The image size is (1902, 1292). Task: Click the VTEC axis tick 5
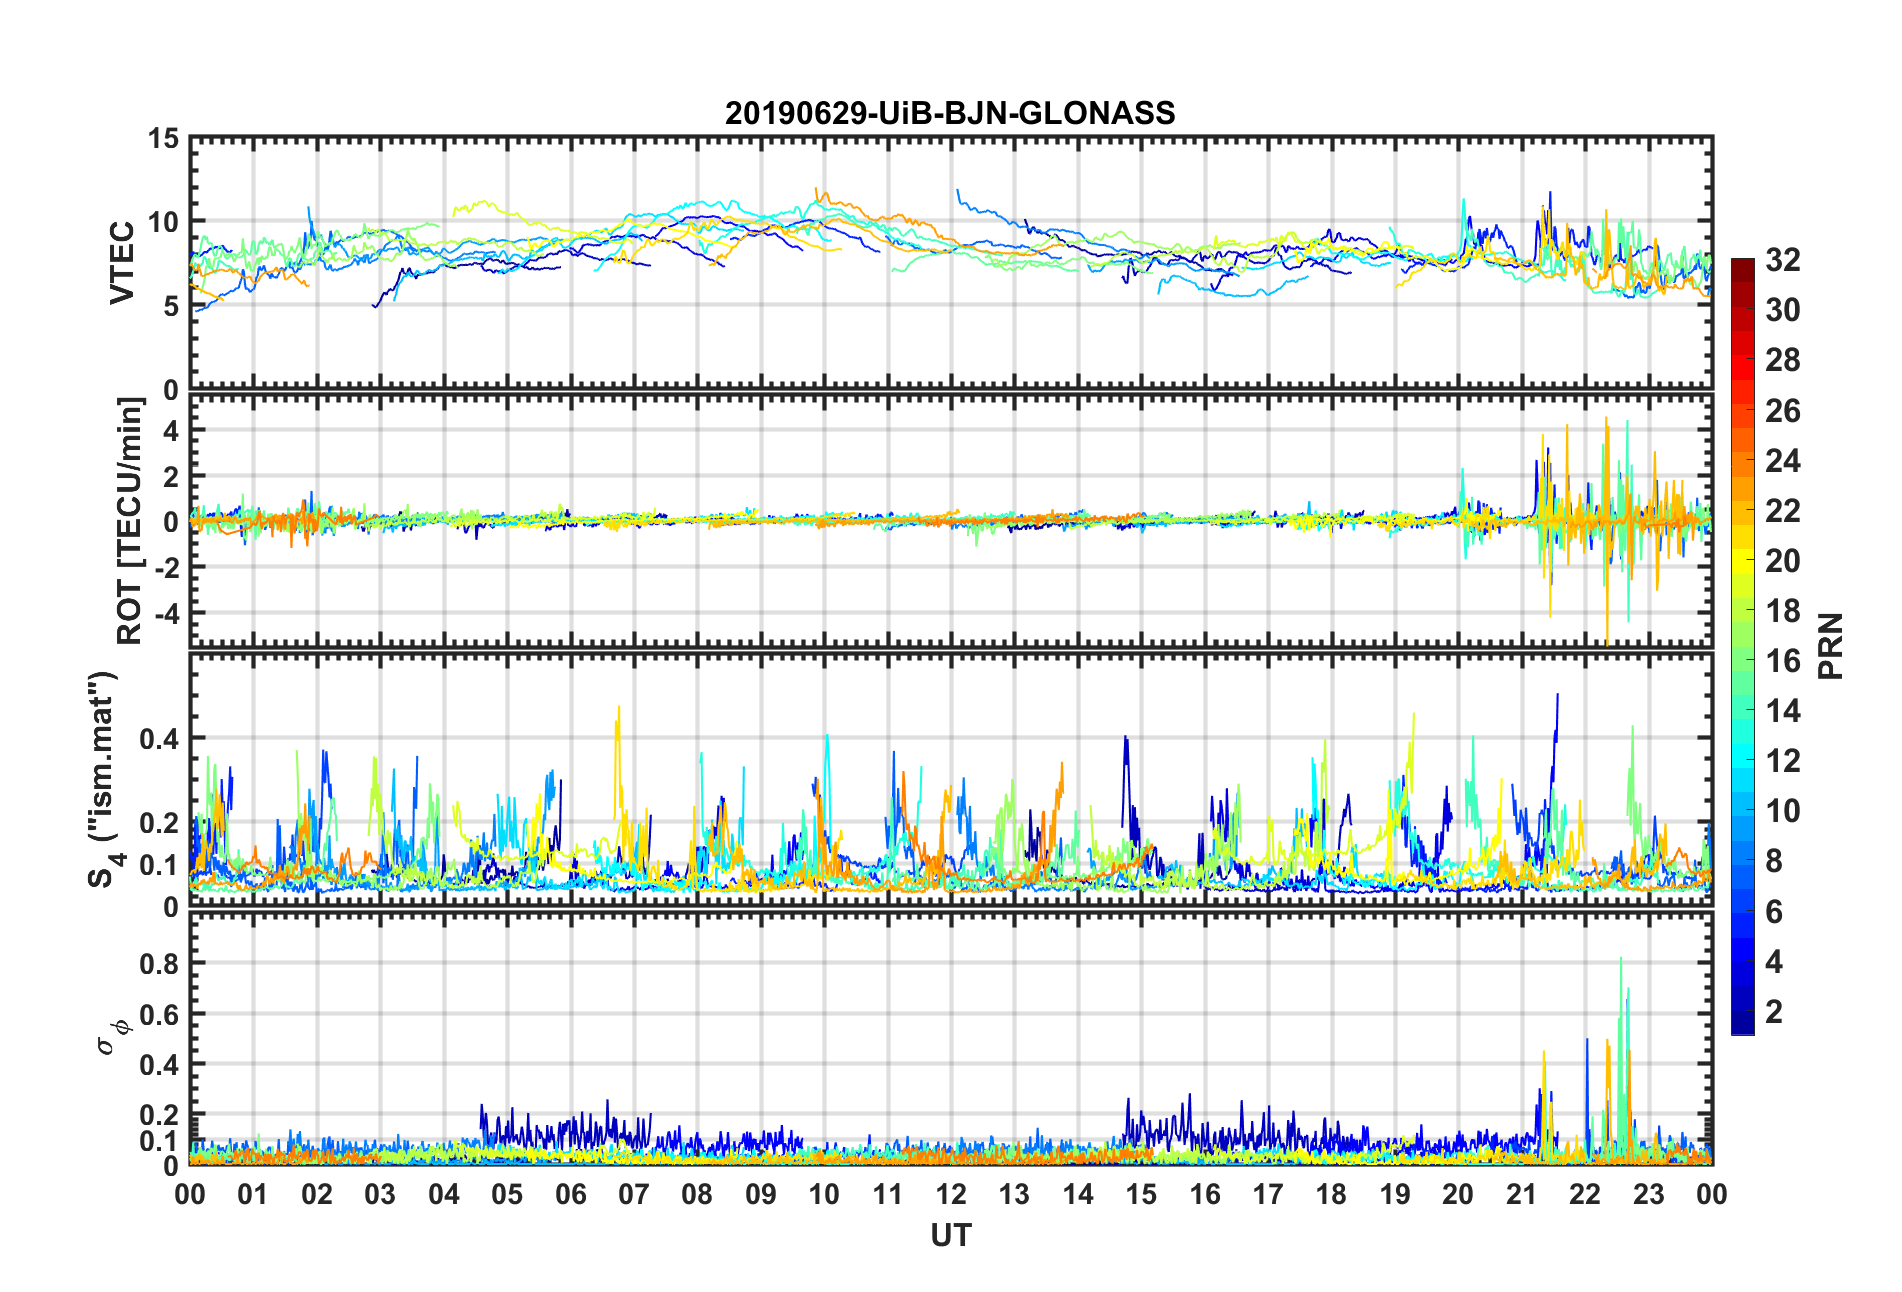172,306
